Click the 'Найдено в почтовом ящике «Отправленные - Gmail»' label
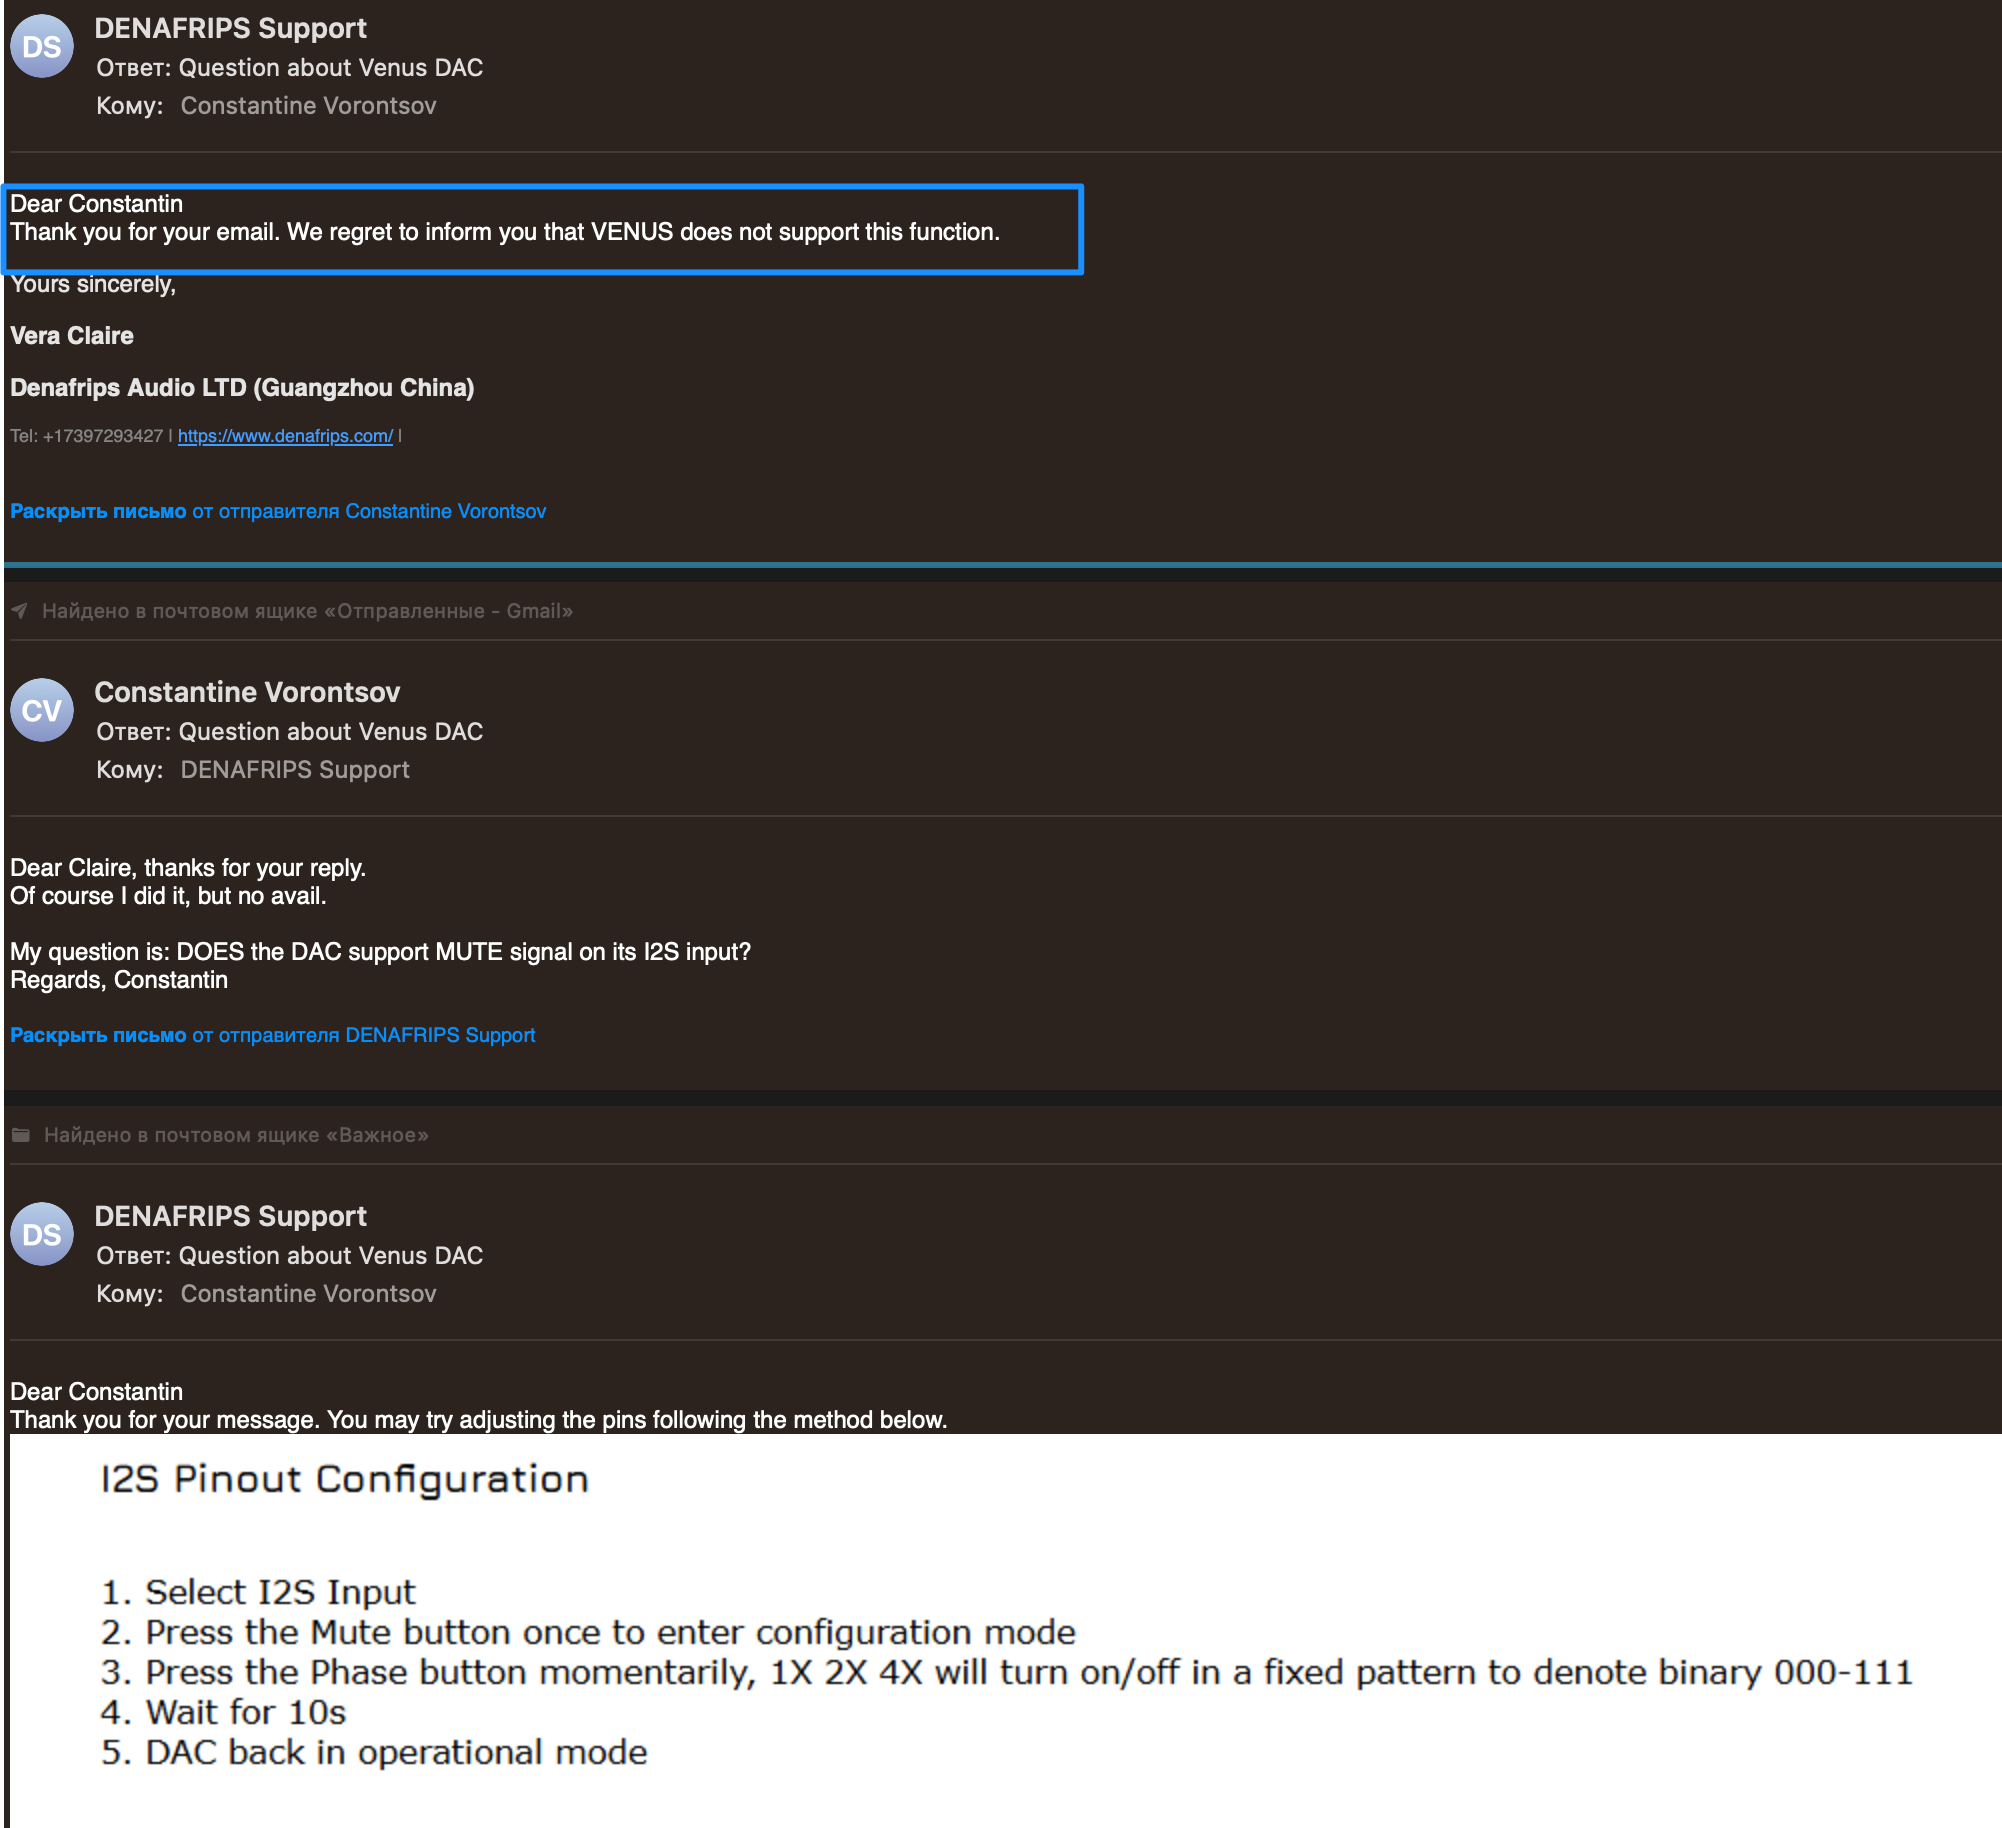This screenshot has height=1828, width=2002. point(307,611)
